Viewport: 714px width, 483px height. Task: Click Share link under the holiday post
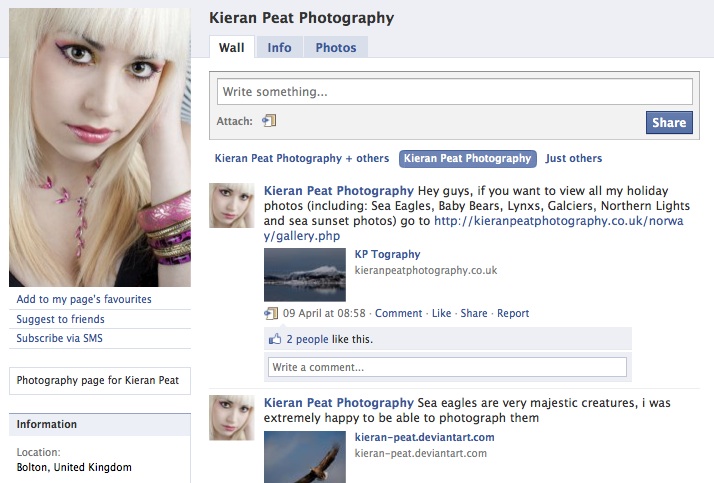(474, 313)
